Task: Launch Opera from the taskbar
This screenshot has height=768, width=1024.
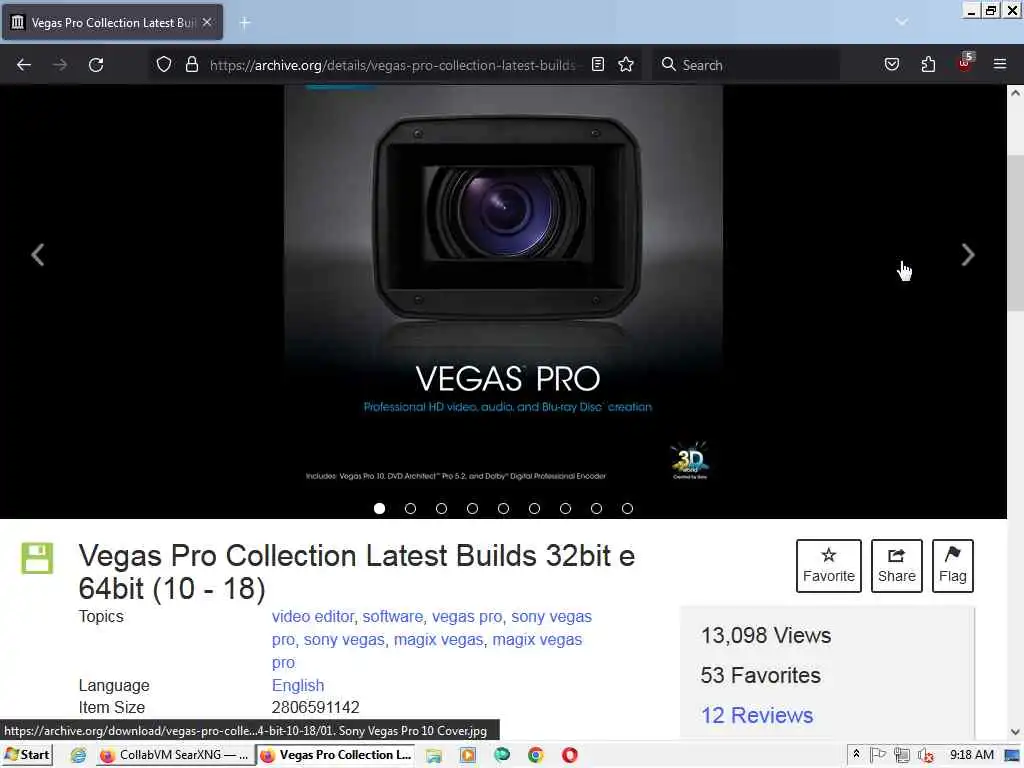Action: pos(569,755)
